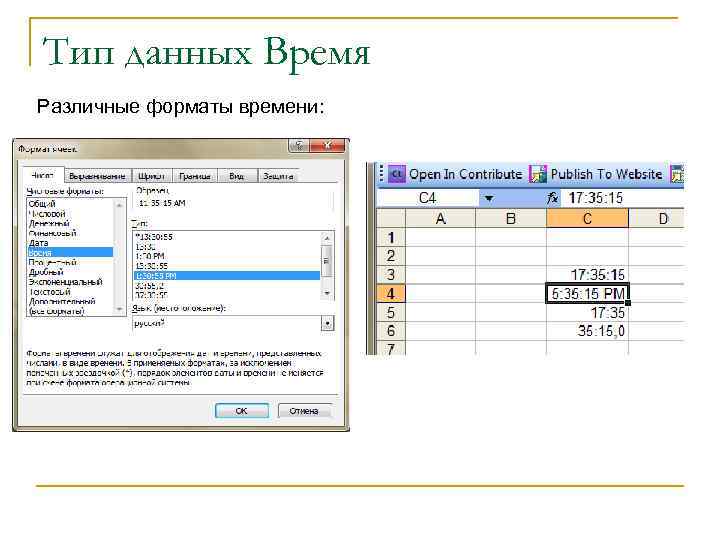Select the 1:30 PM time type
Image resolution: width=720 pixels, height=540 pixels.
227,256
